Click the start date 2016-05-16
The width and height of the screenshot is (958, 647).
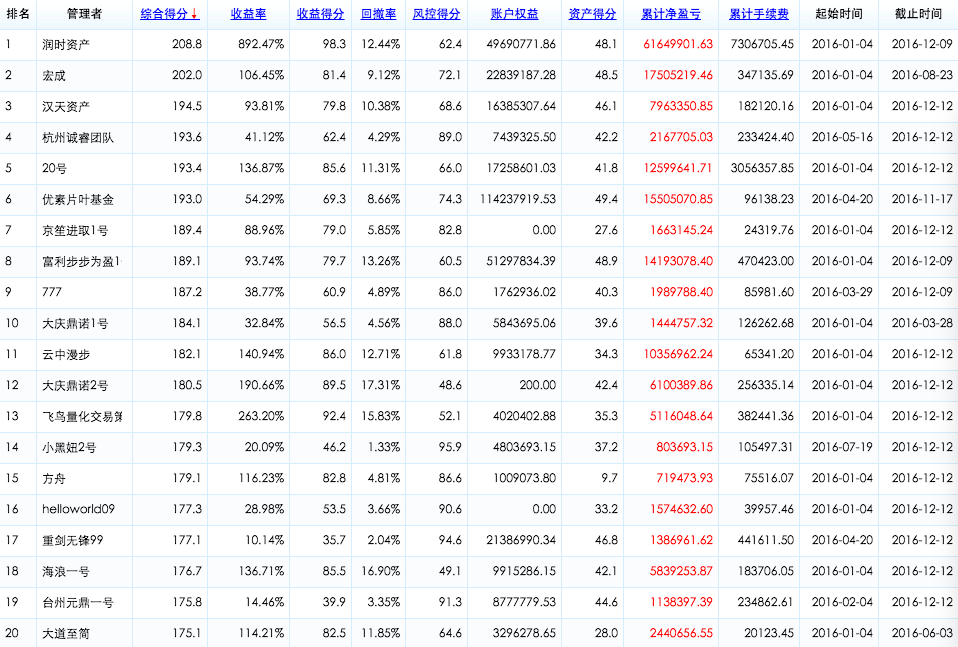[x=843, y=137]
